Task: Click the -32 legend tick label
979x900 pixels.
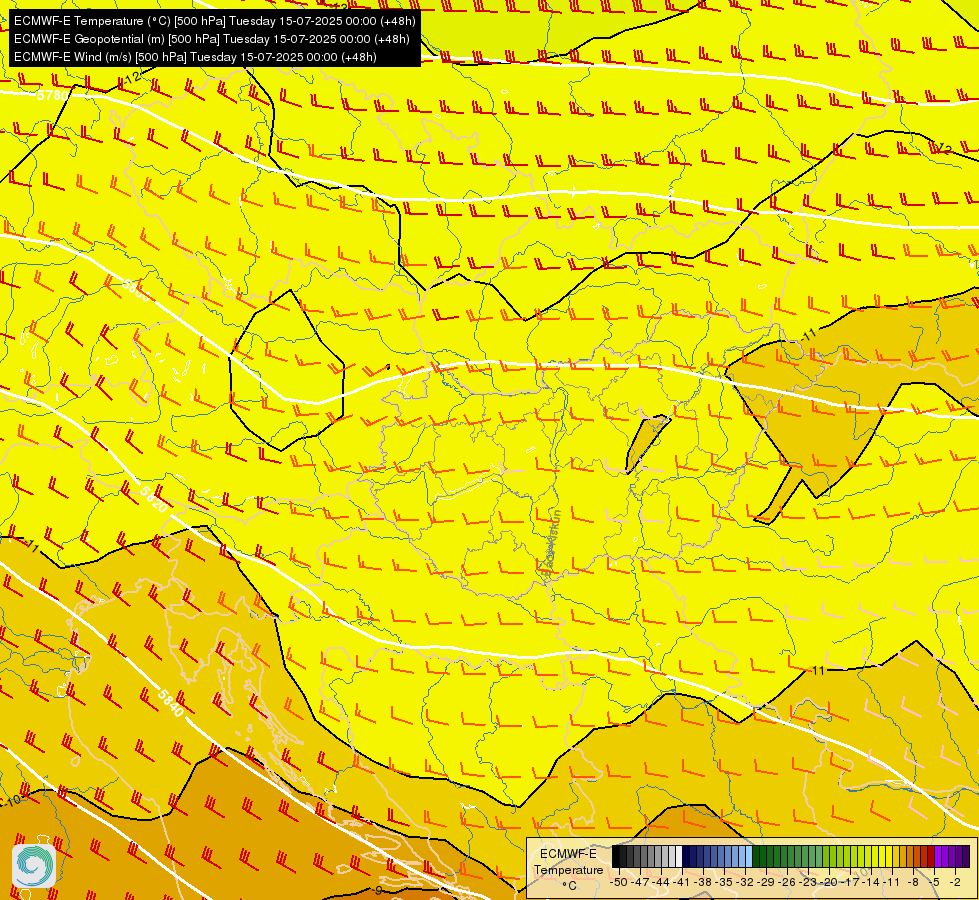Action: [x=745, y=883]
